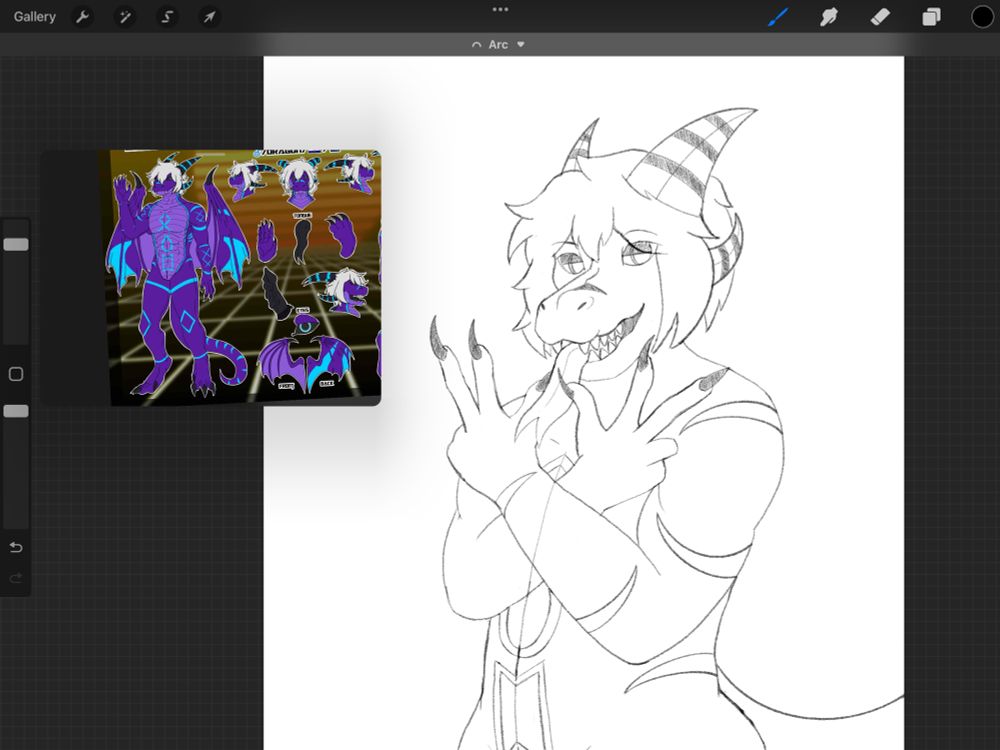Tap the floating reference image window
Image resolution: width=1000 pixels, height=750 pixels.
pos(212,277)
